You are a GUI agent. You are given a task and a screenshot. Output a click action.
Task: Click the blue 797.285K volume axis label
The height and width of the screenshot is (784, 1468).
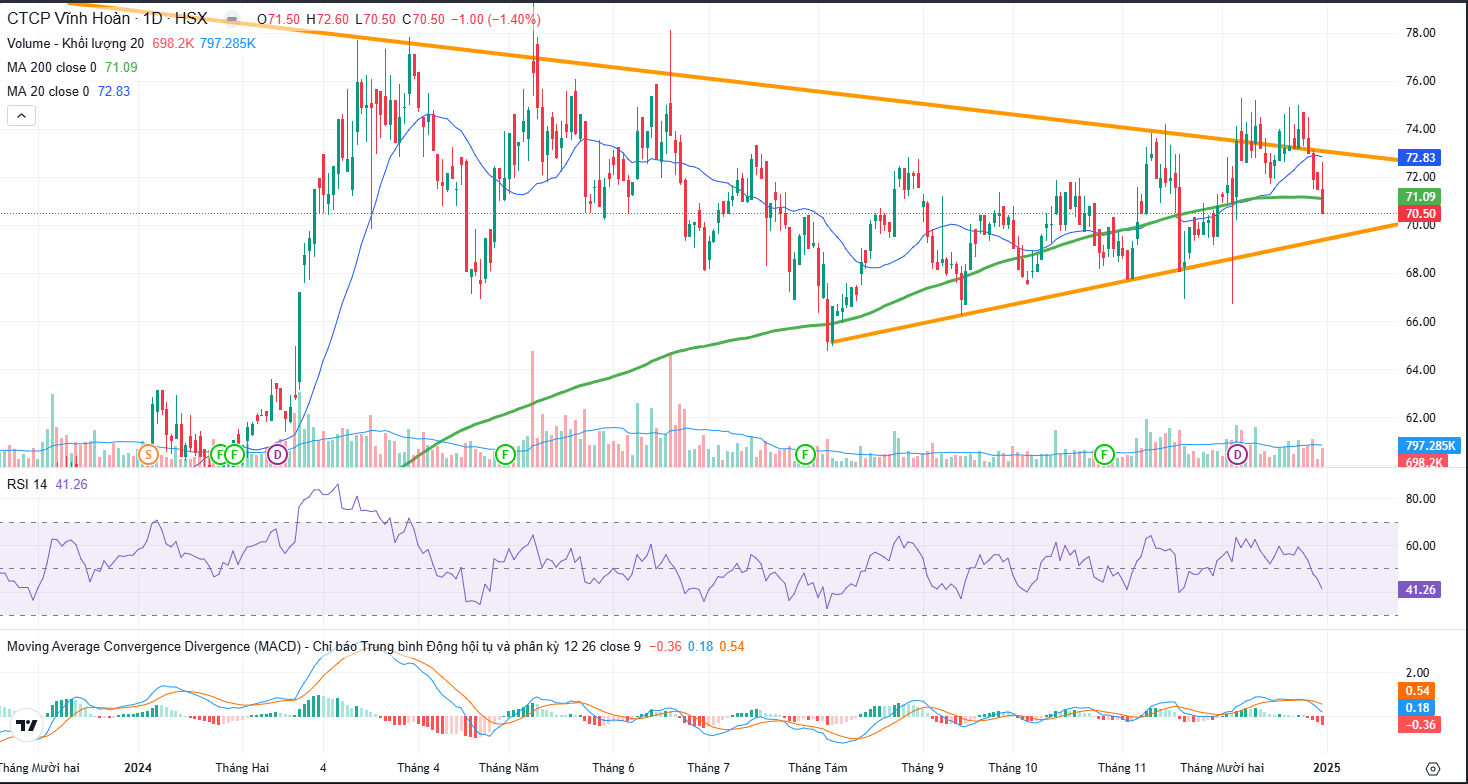[1430, 446]
